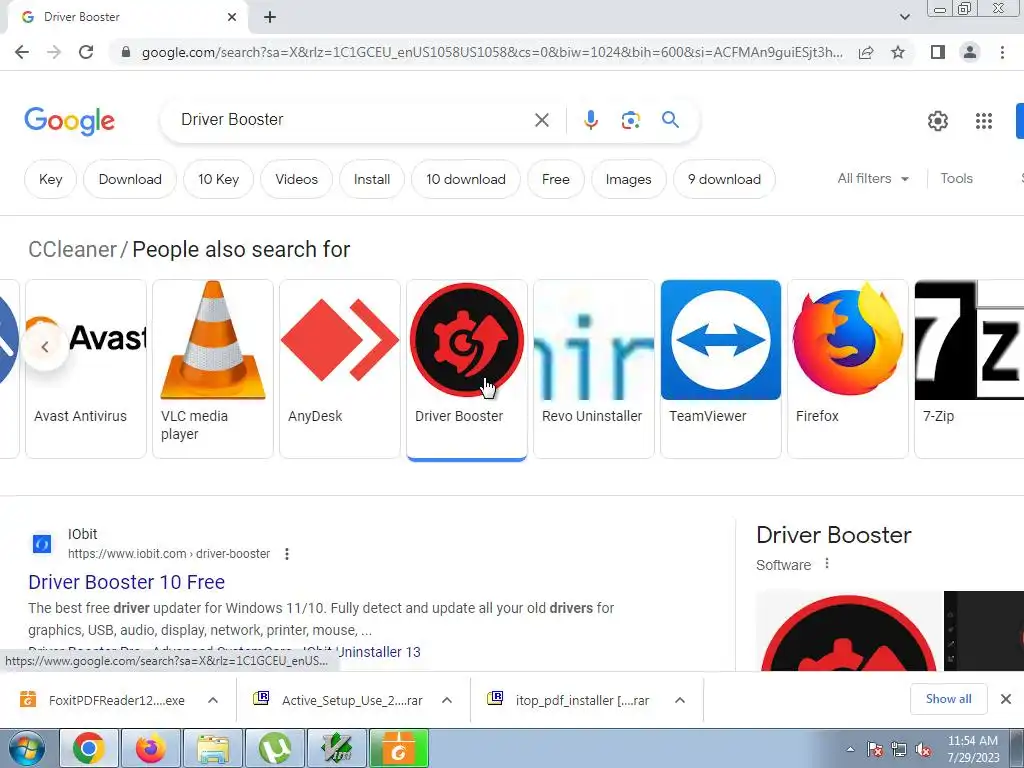
Task: Open the VLC media player card
Action: coord(213,369)
